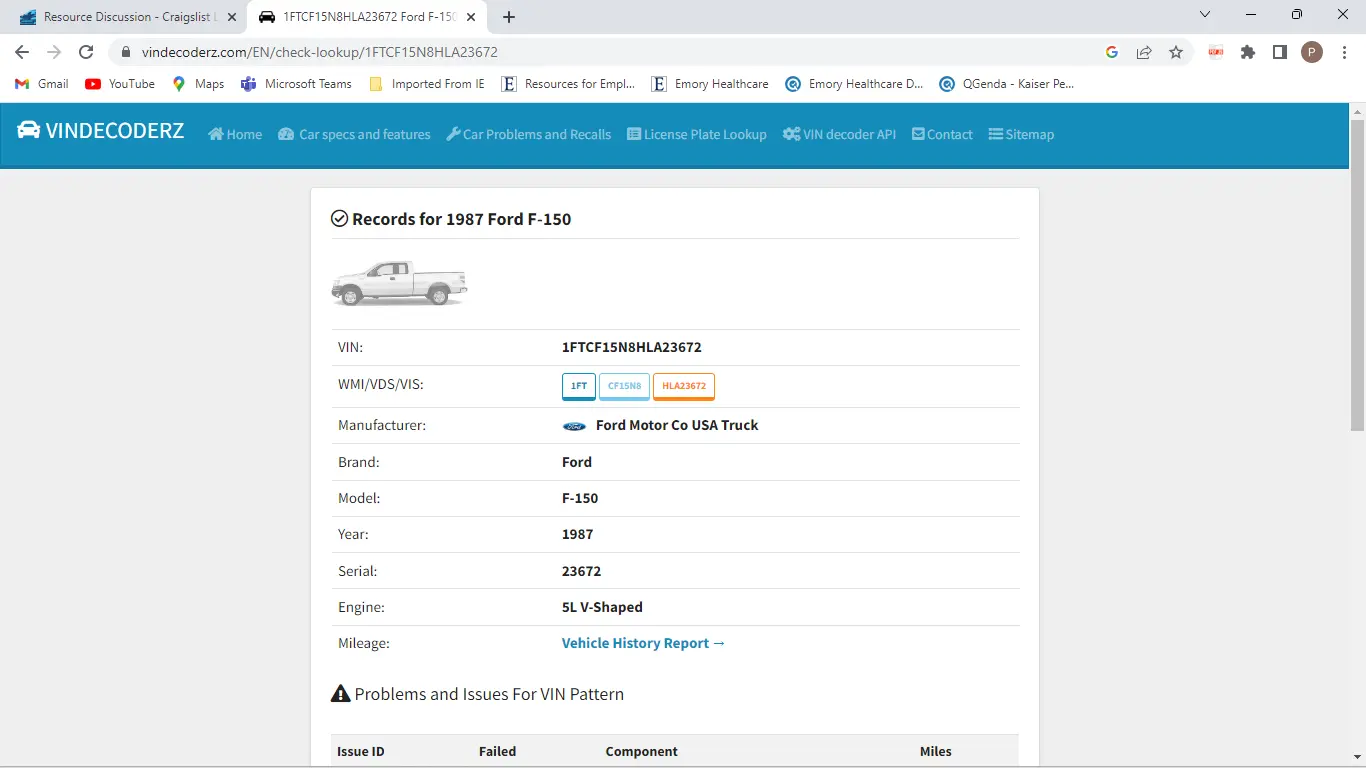This screenshot has height=768, width=1366.
Task: Go forward in browser history
Action: [x=54, y=52]
